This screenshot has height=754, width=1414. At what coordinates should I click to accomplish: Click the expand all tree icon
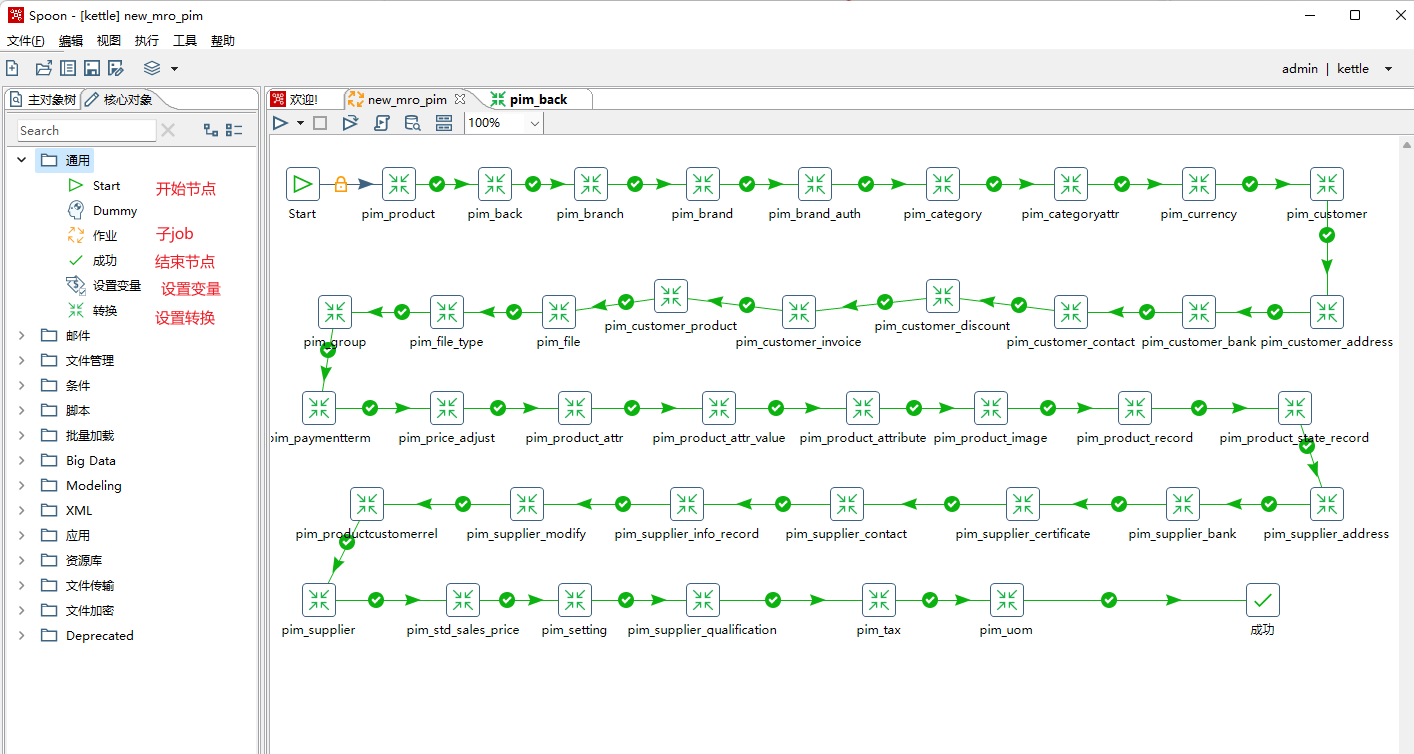tap(211, 130)
